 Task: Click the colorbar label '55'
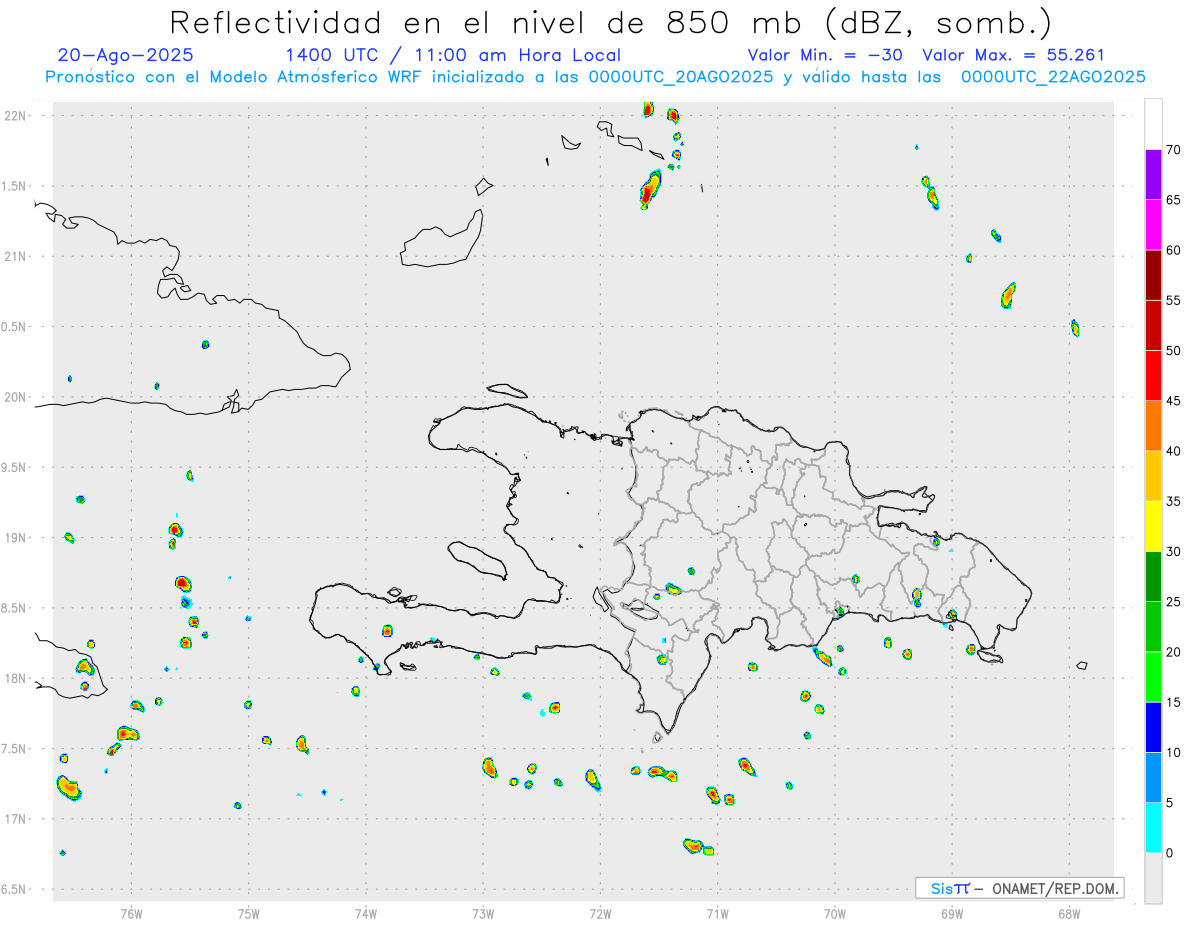coord(1174,300)
